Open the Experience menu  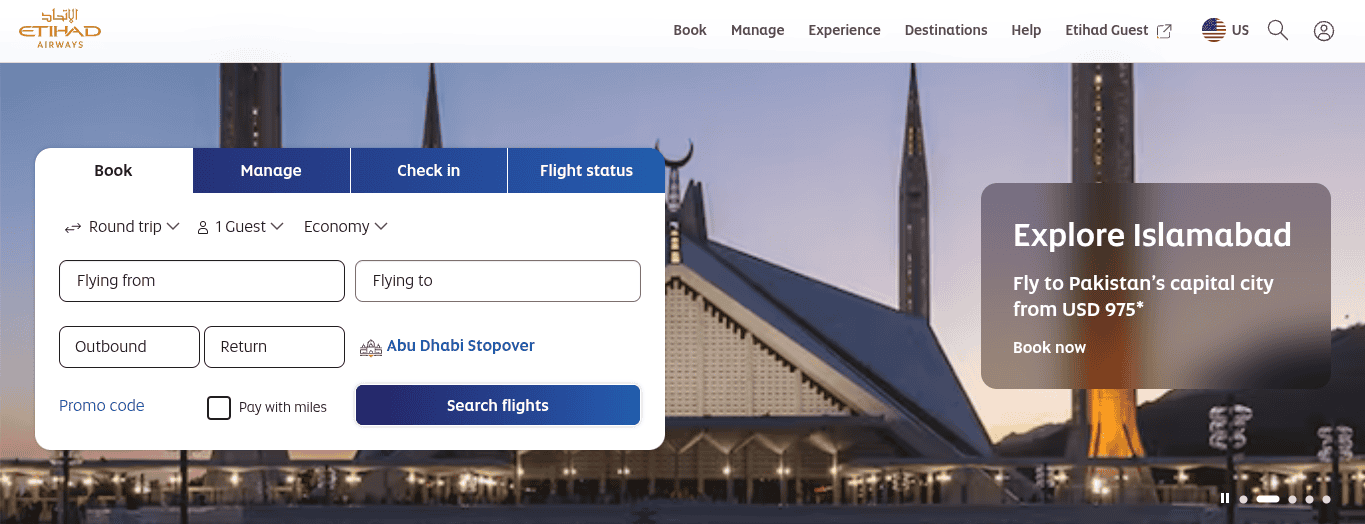pos(845,30)
